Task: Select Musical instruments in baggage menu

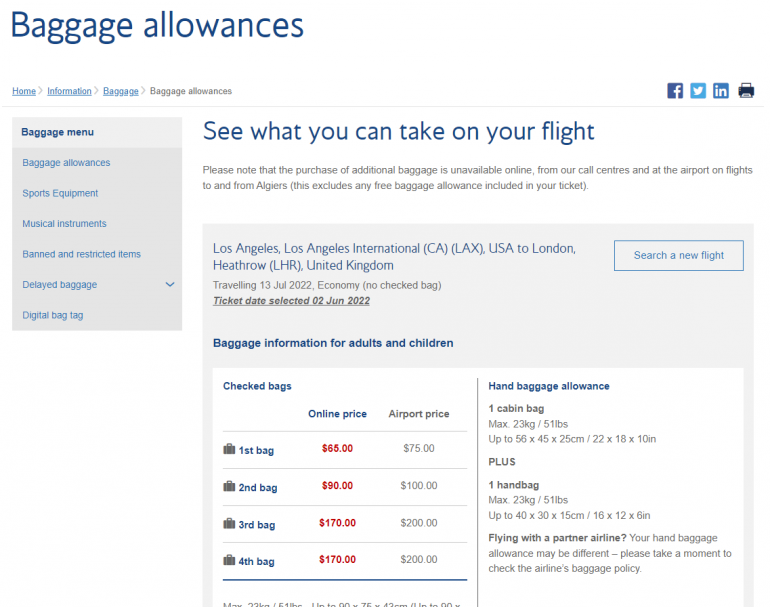Action: (64, 224)
